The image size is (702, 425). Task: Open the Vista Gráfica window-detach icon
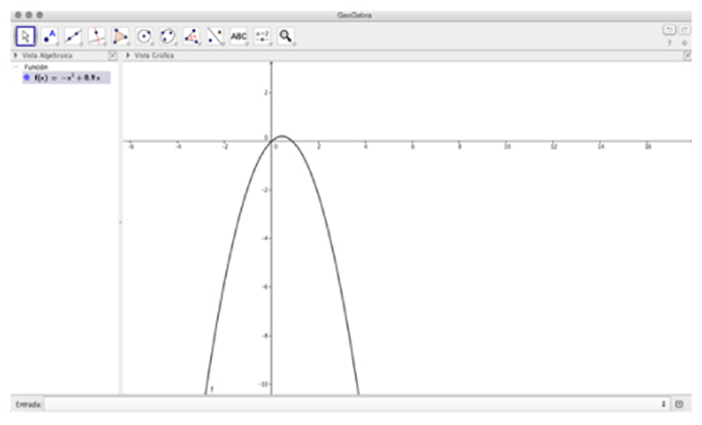click(687, 56)
